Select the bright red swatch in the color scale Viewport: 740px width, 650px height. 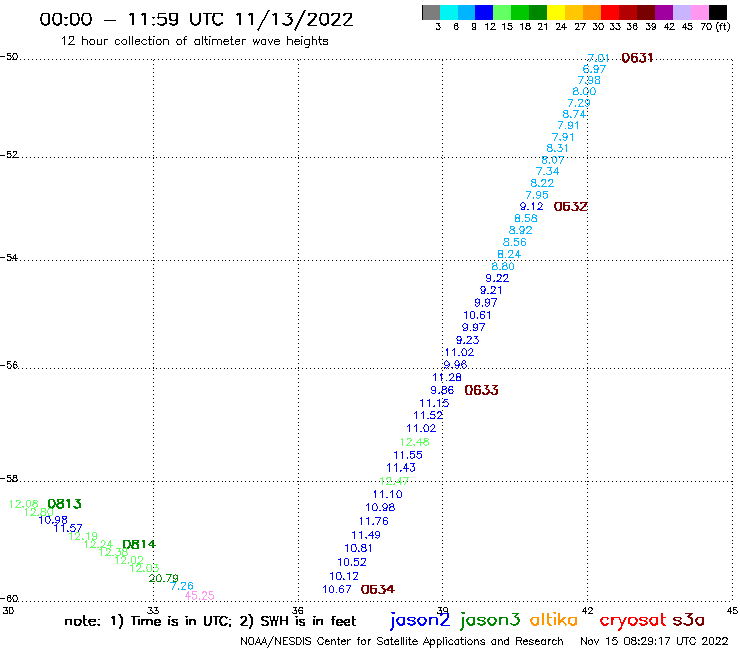coord(609,12)
